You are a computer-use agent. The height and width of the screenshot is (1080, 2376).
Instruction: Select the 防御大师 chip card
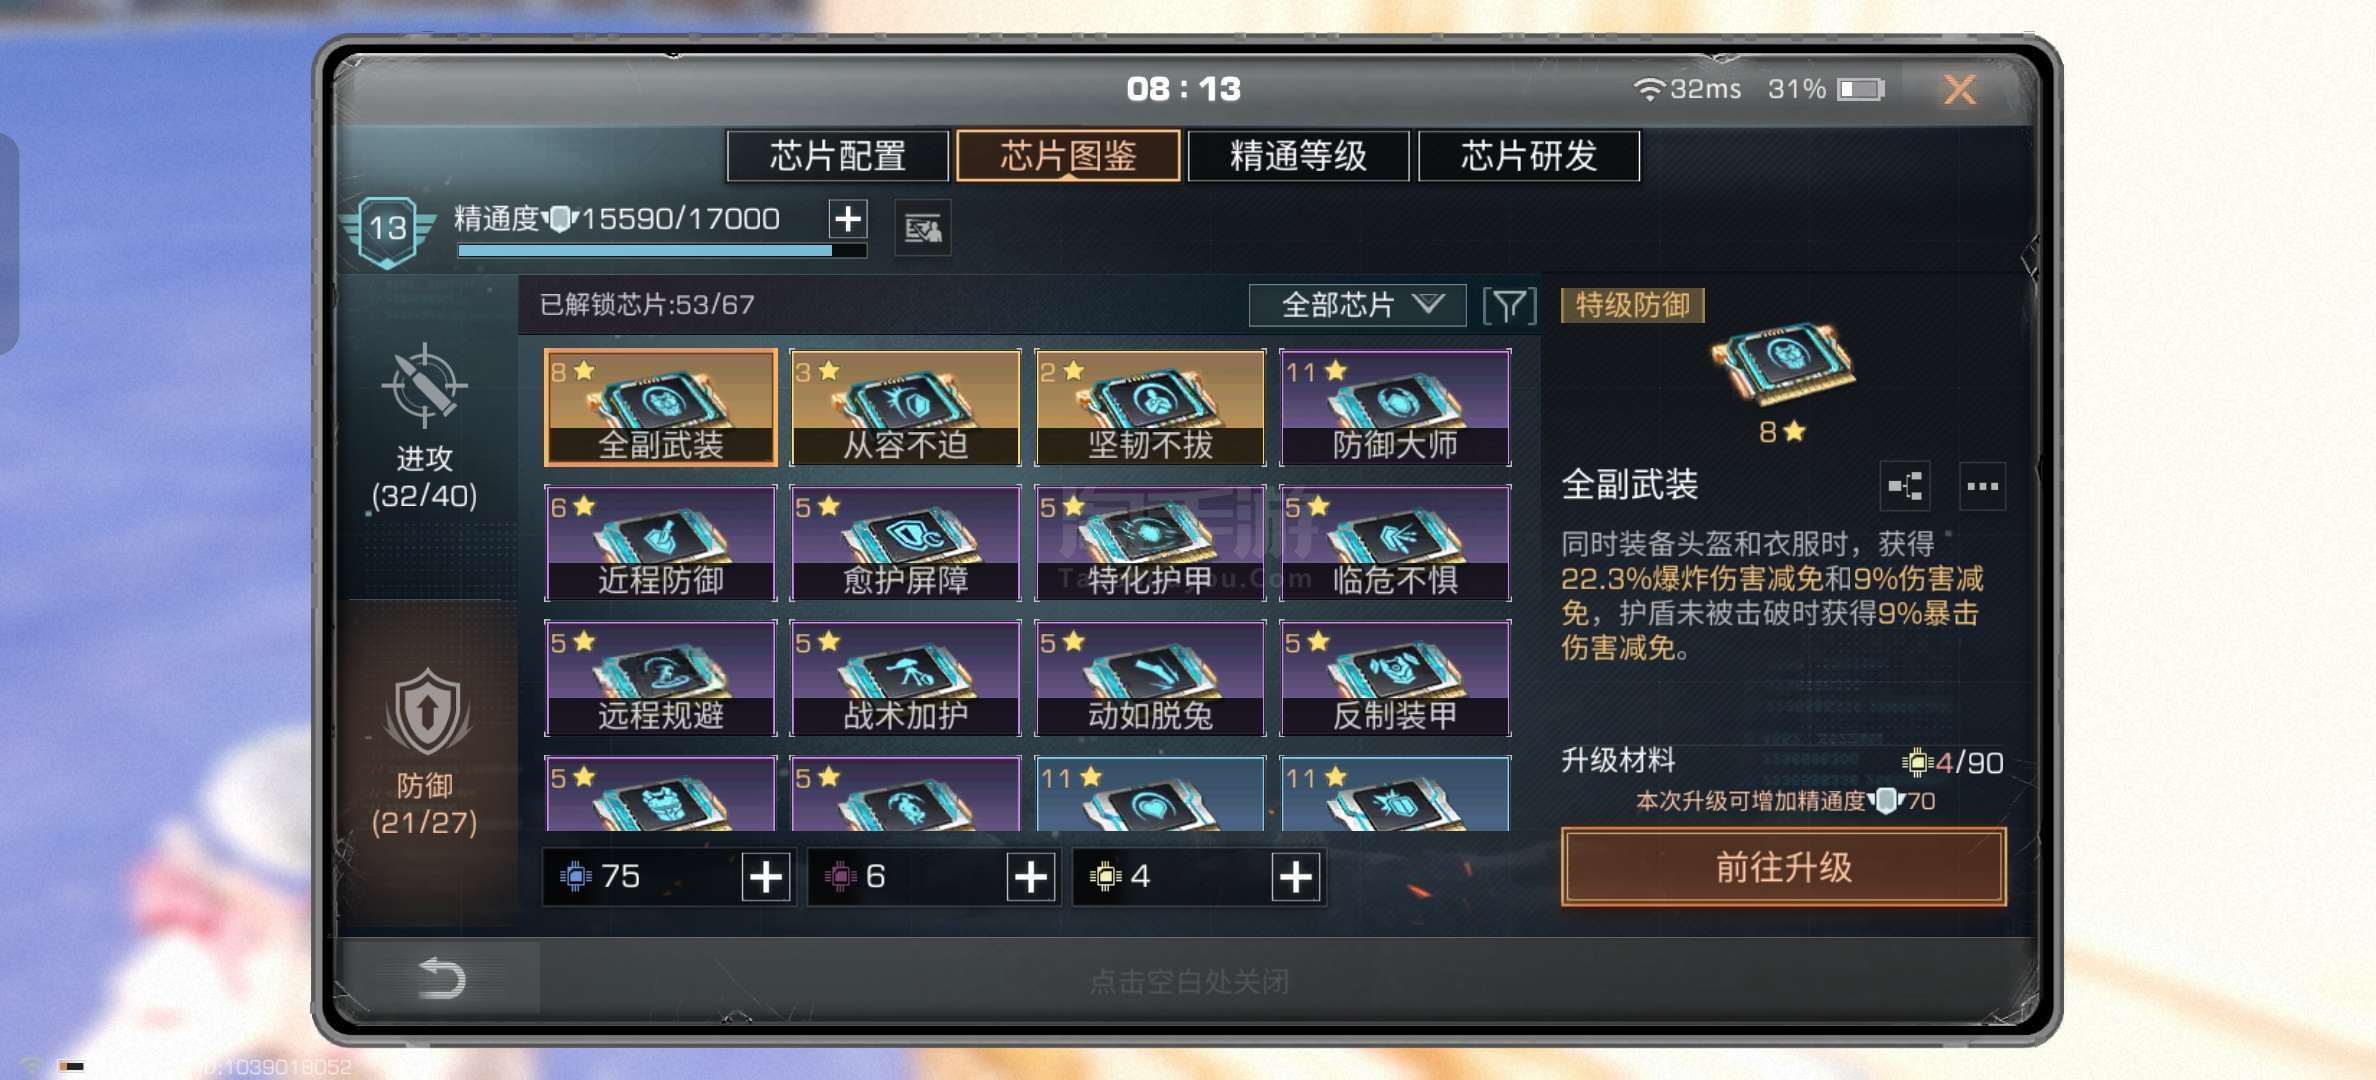[x=1396, y=407]
